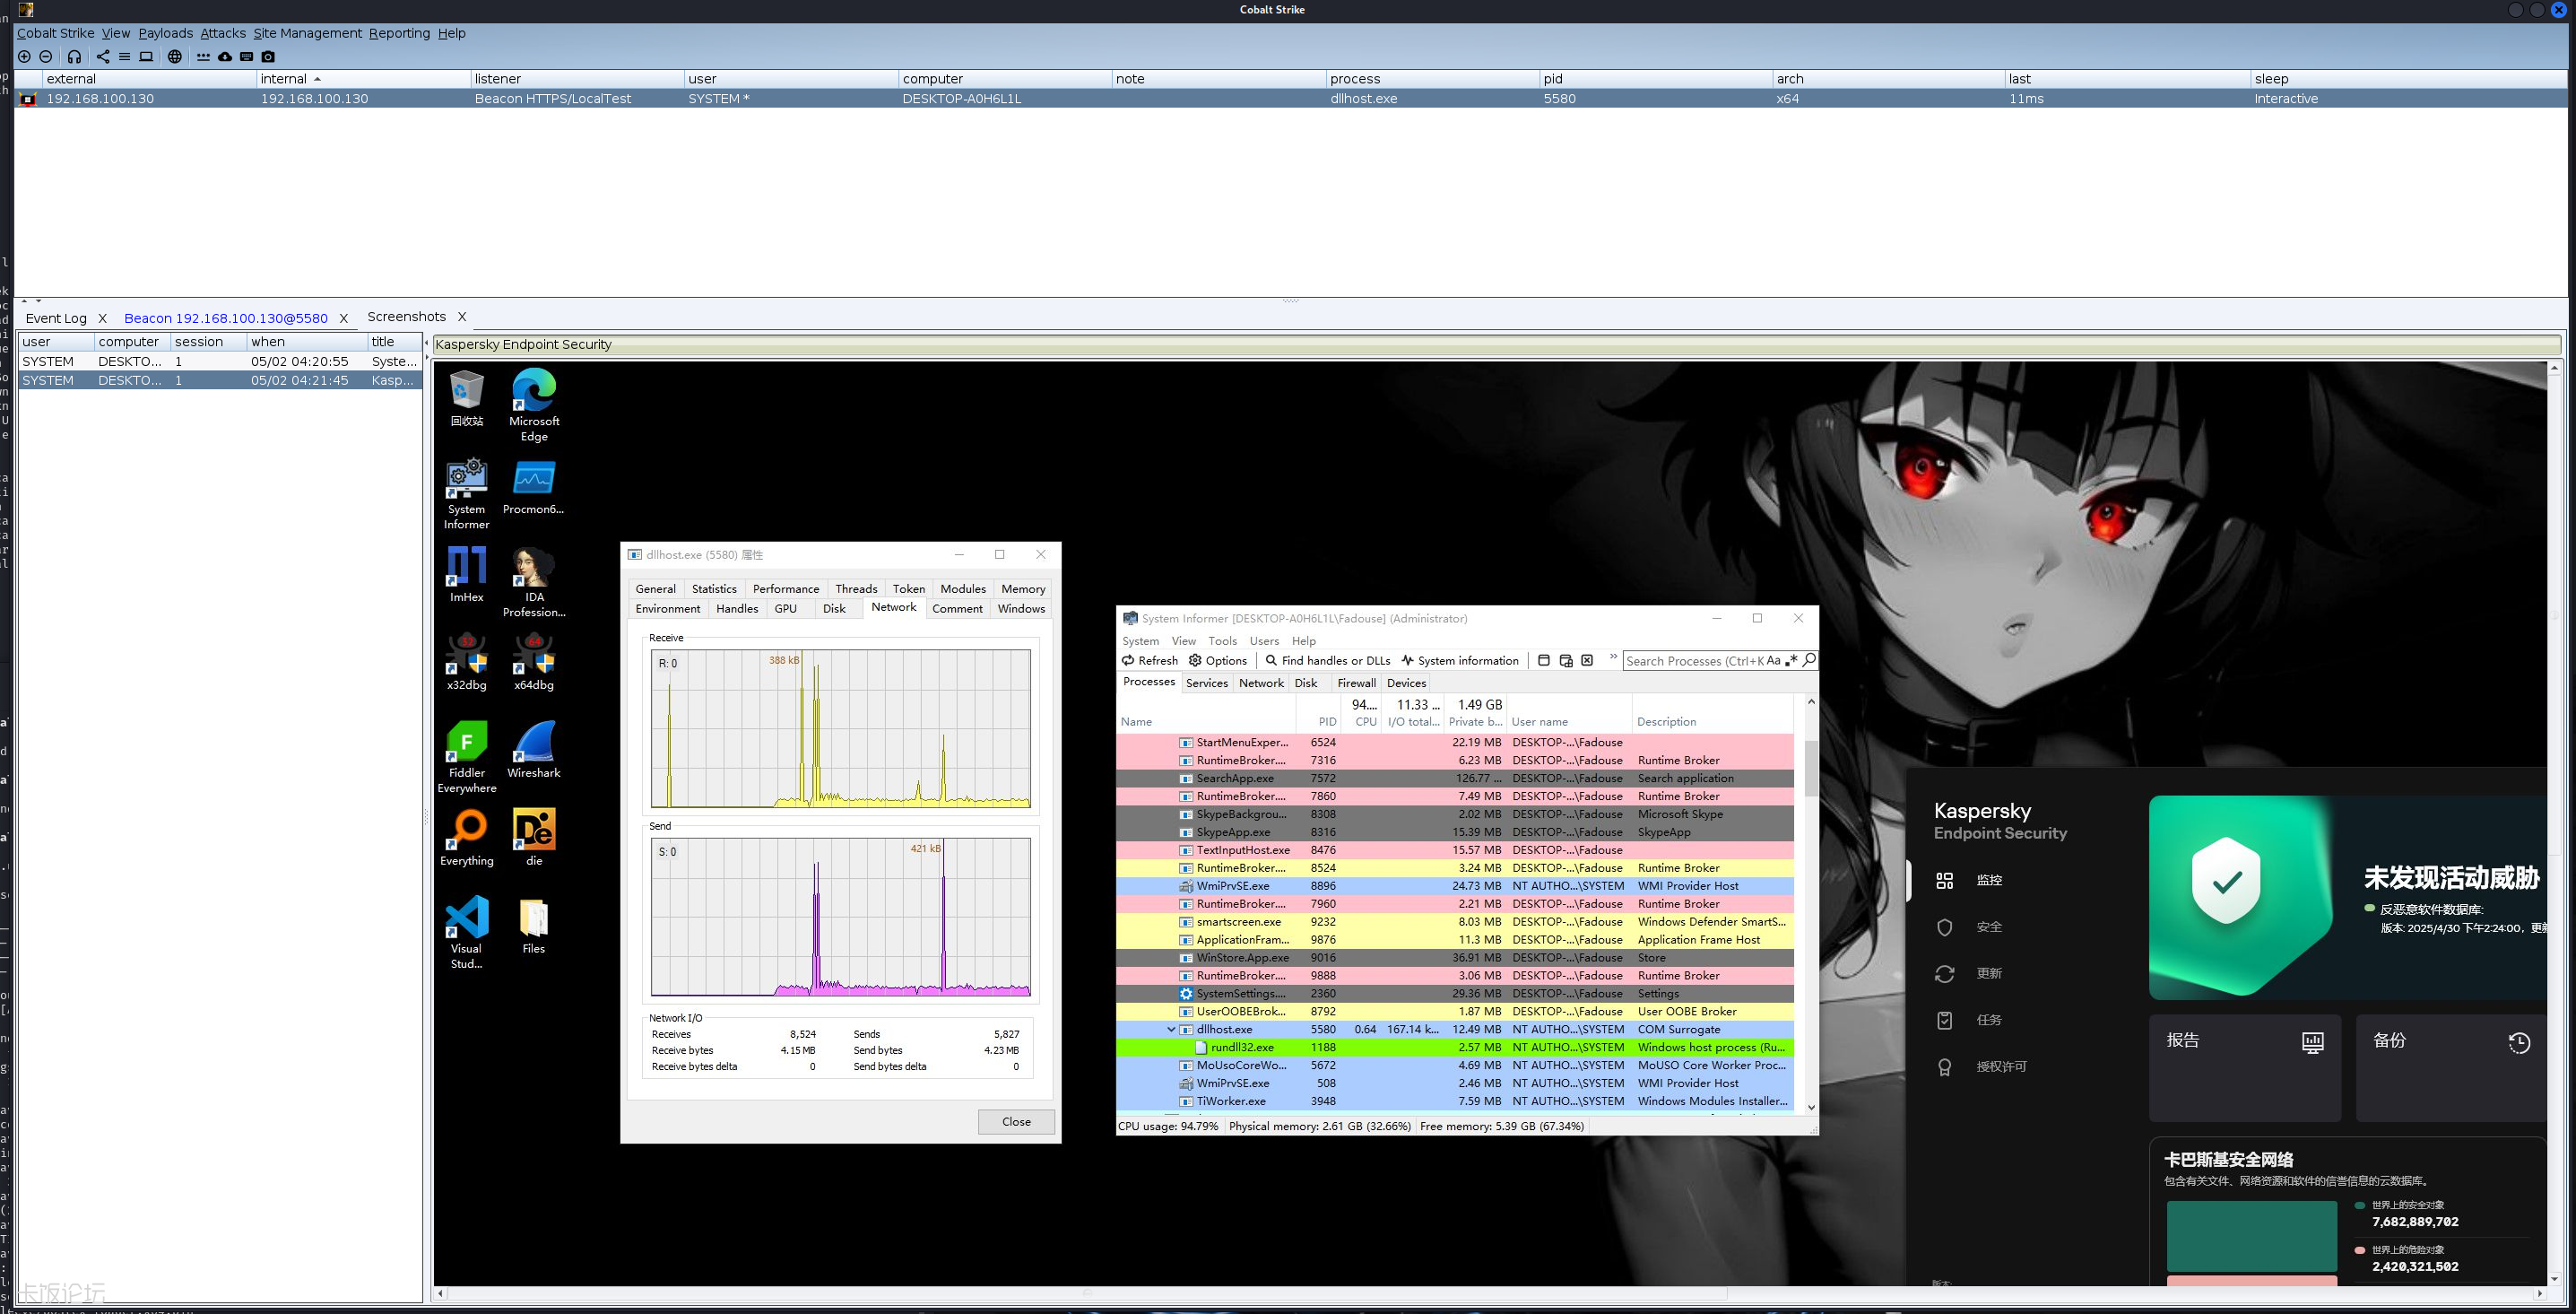Open screenshots via camera toolbar icon
Image resolution: width=2576 pixels, height=1314 pixels.
(x=268, y=57)
